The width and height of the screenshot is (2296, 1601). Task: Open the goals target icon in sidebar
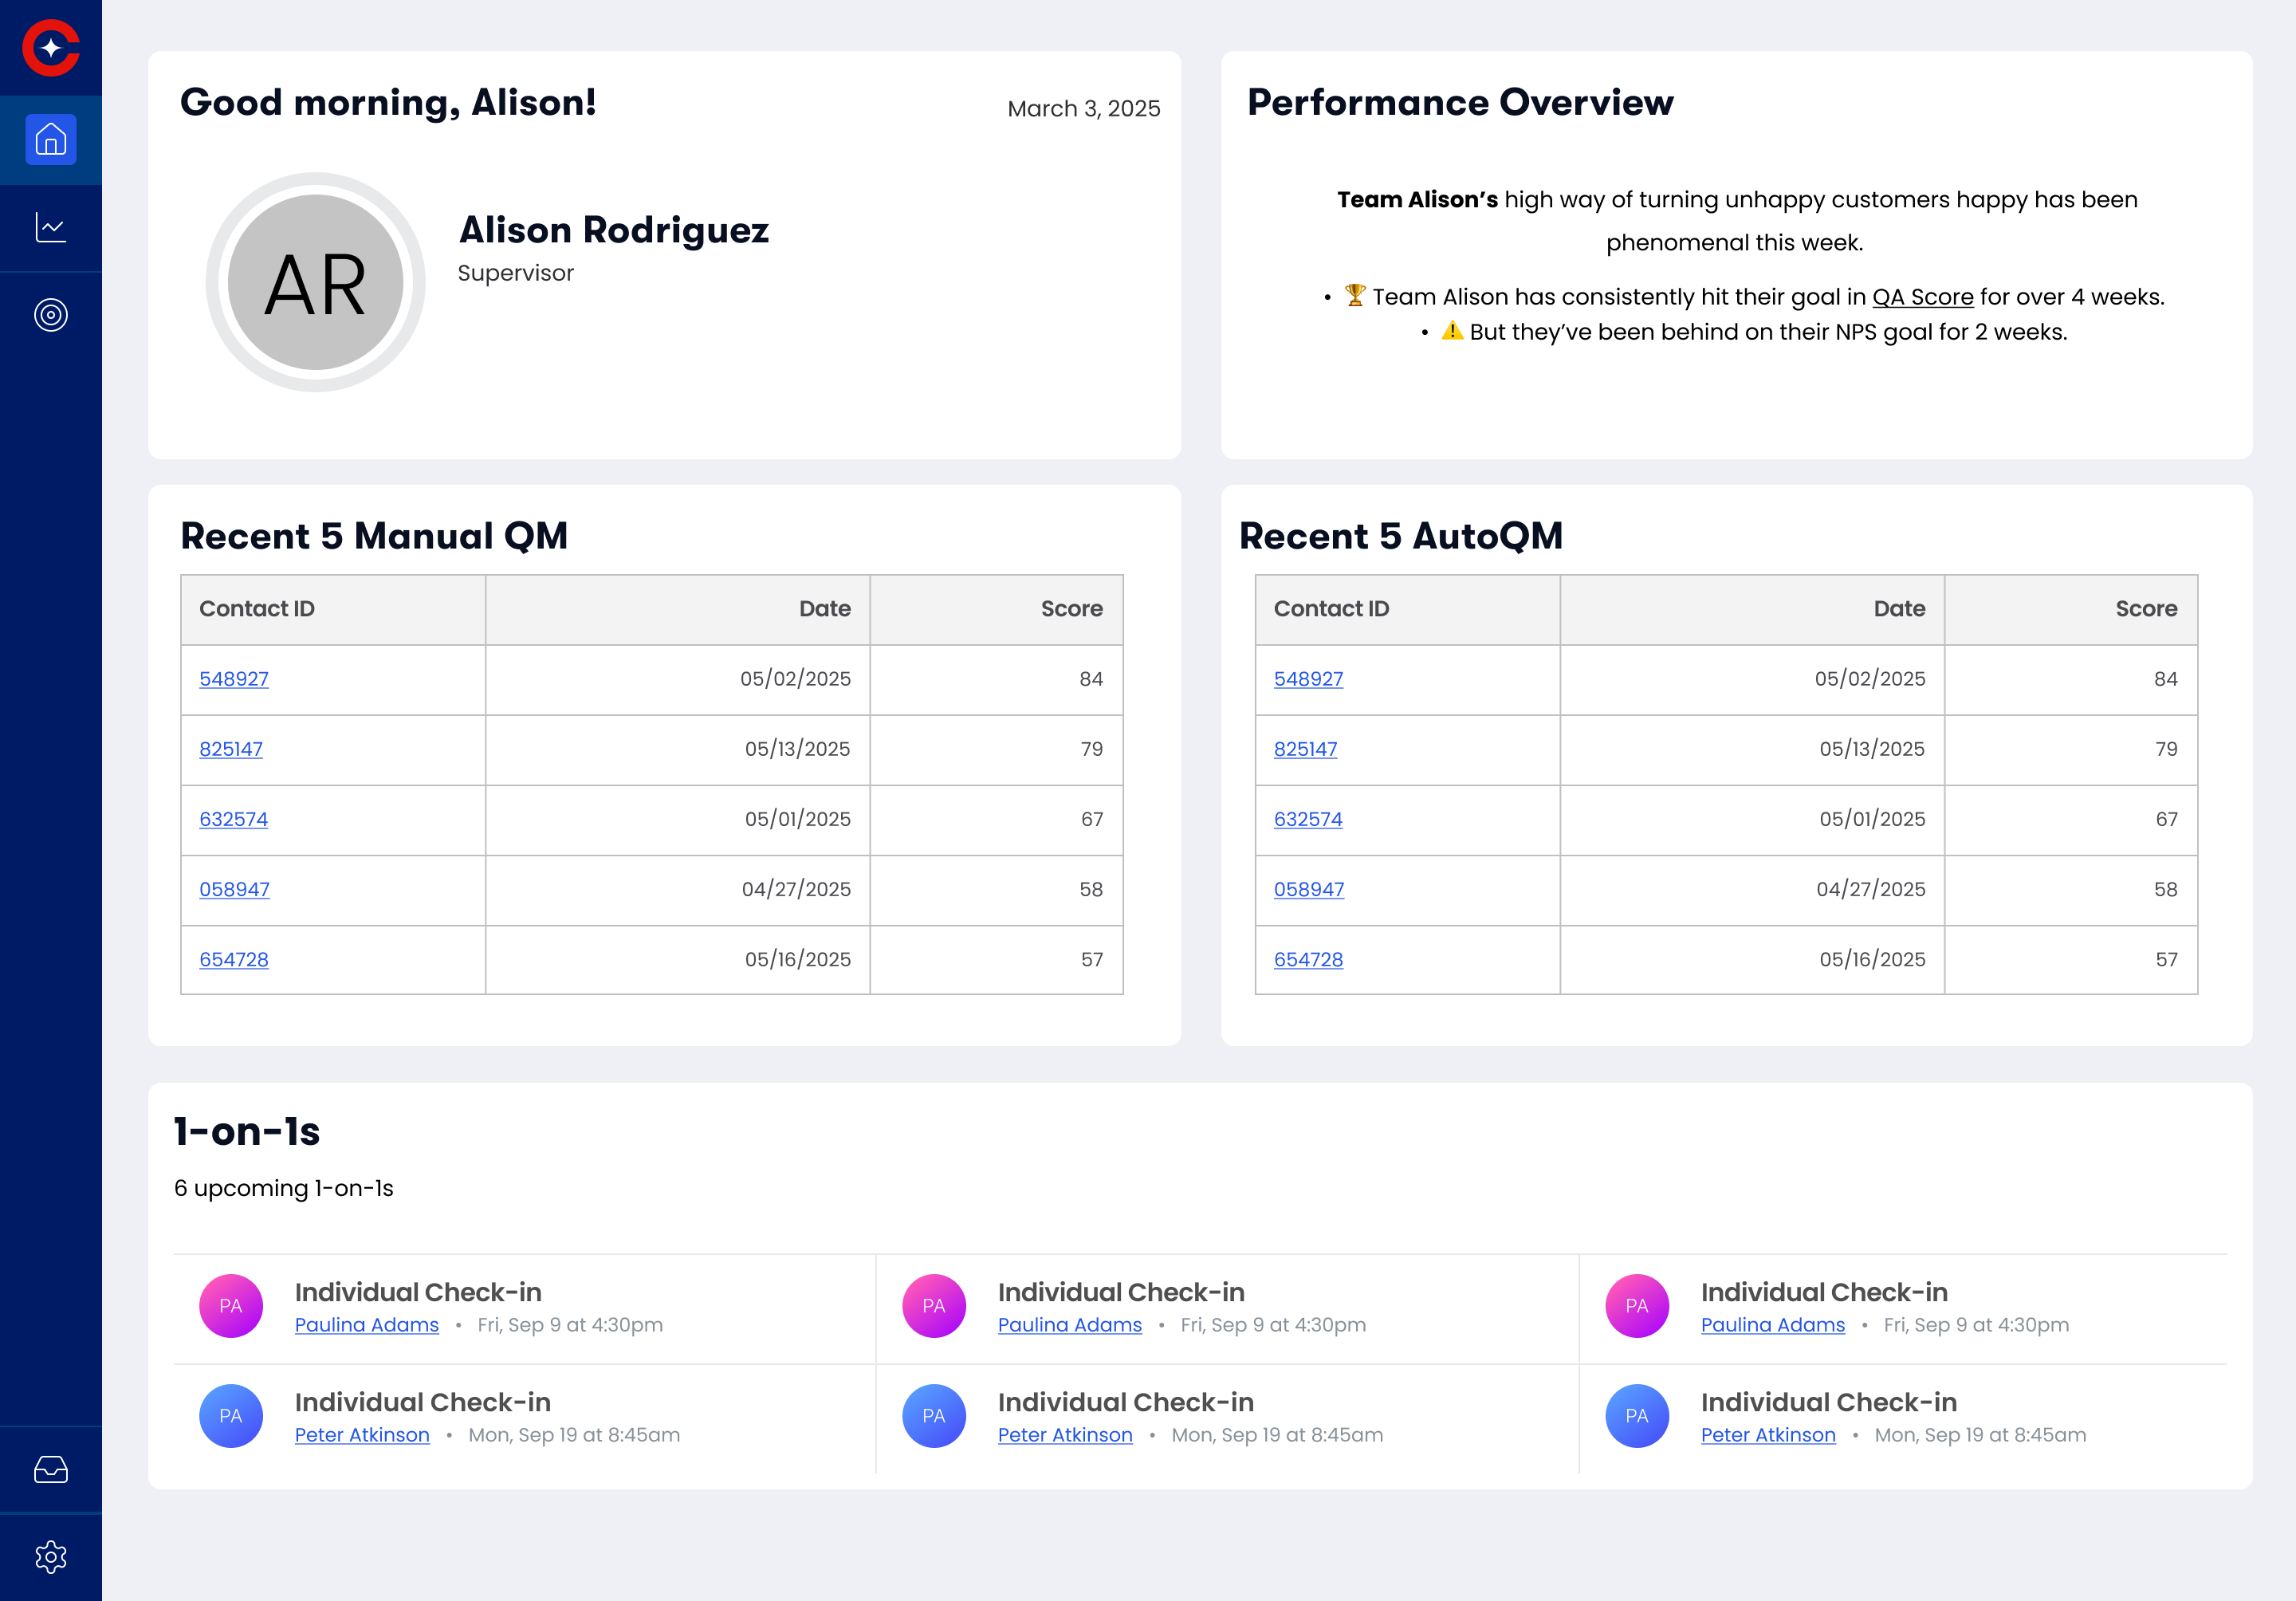pyautogui.click(x=51, y=315)
